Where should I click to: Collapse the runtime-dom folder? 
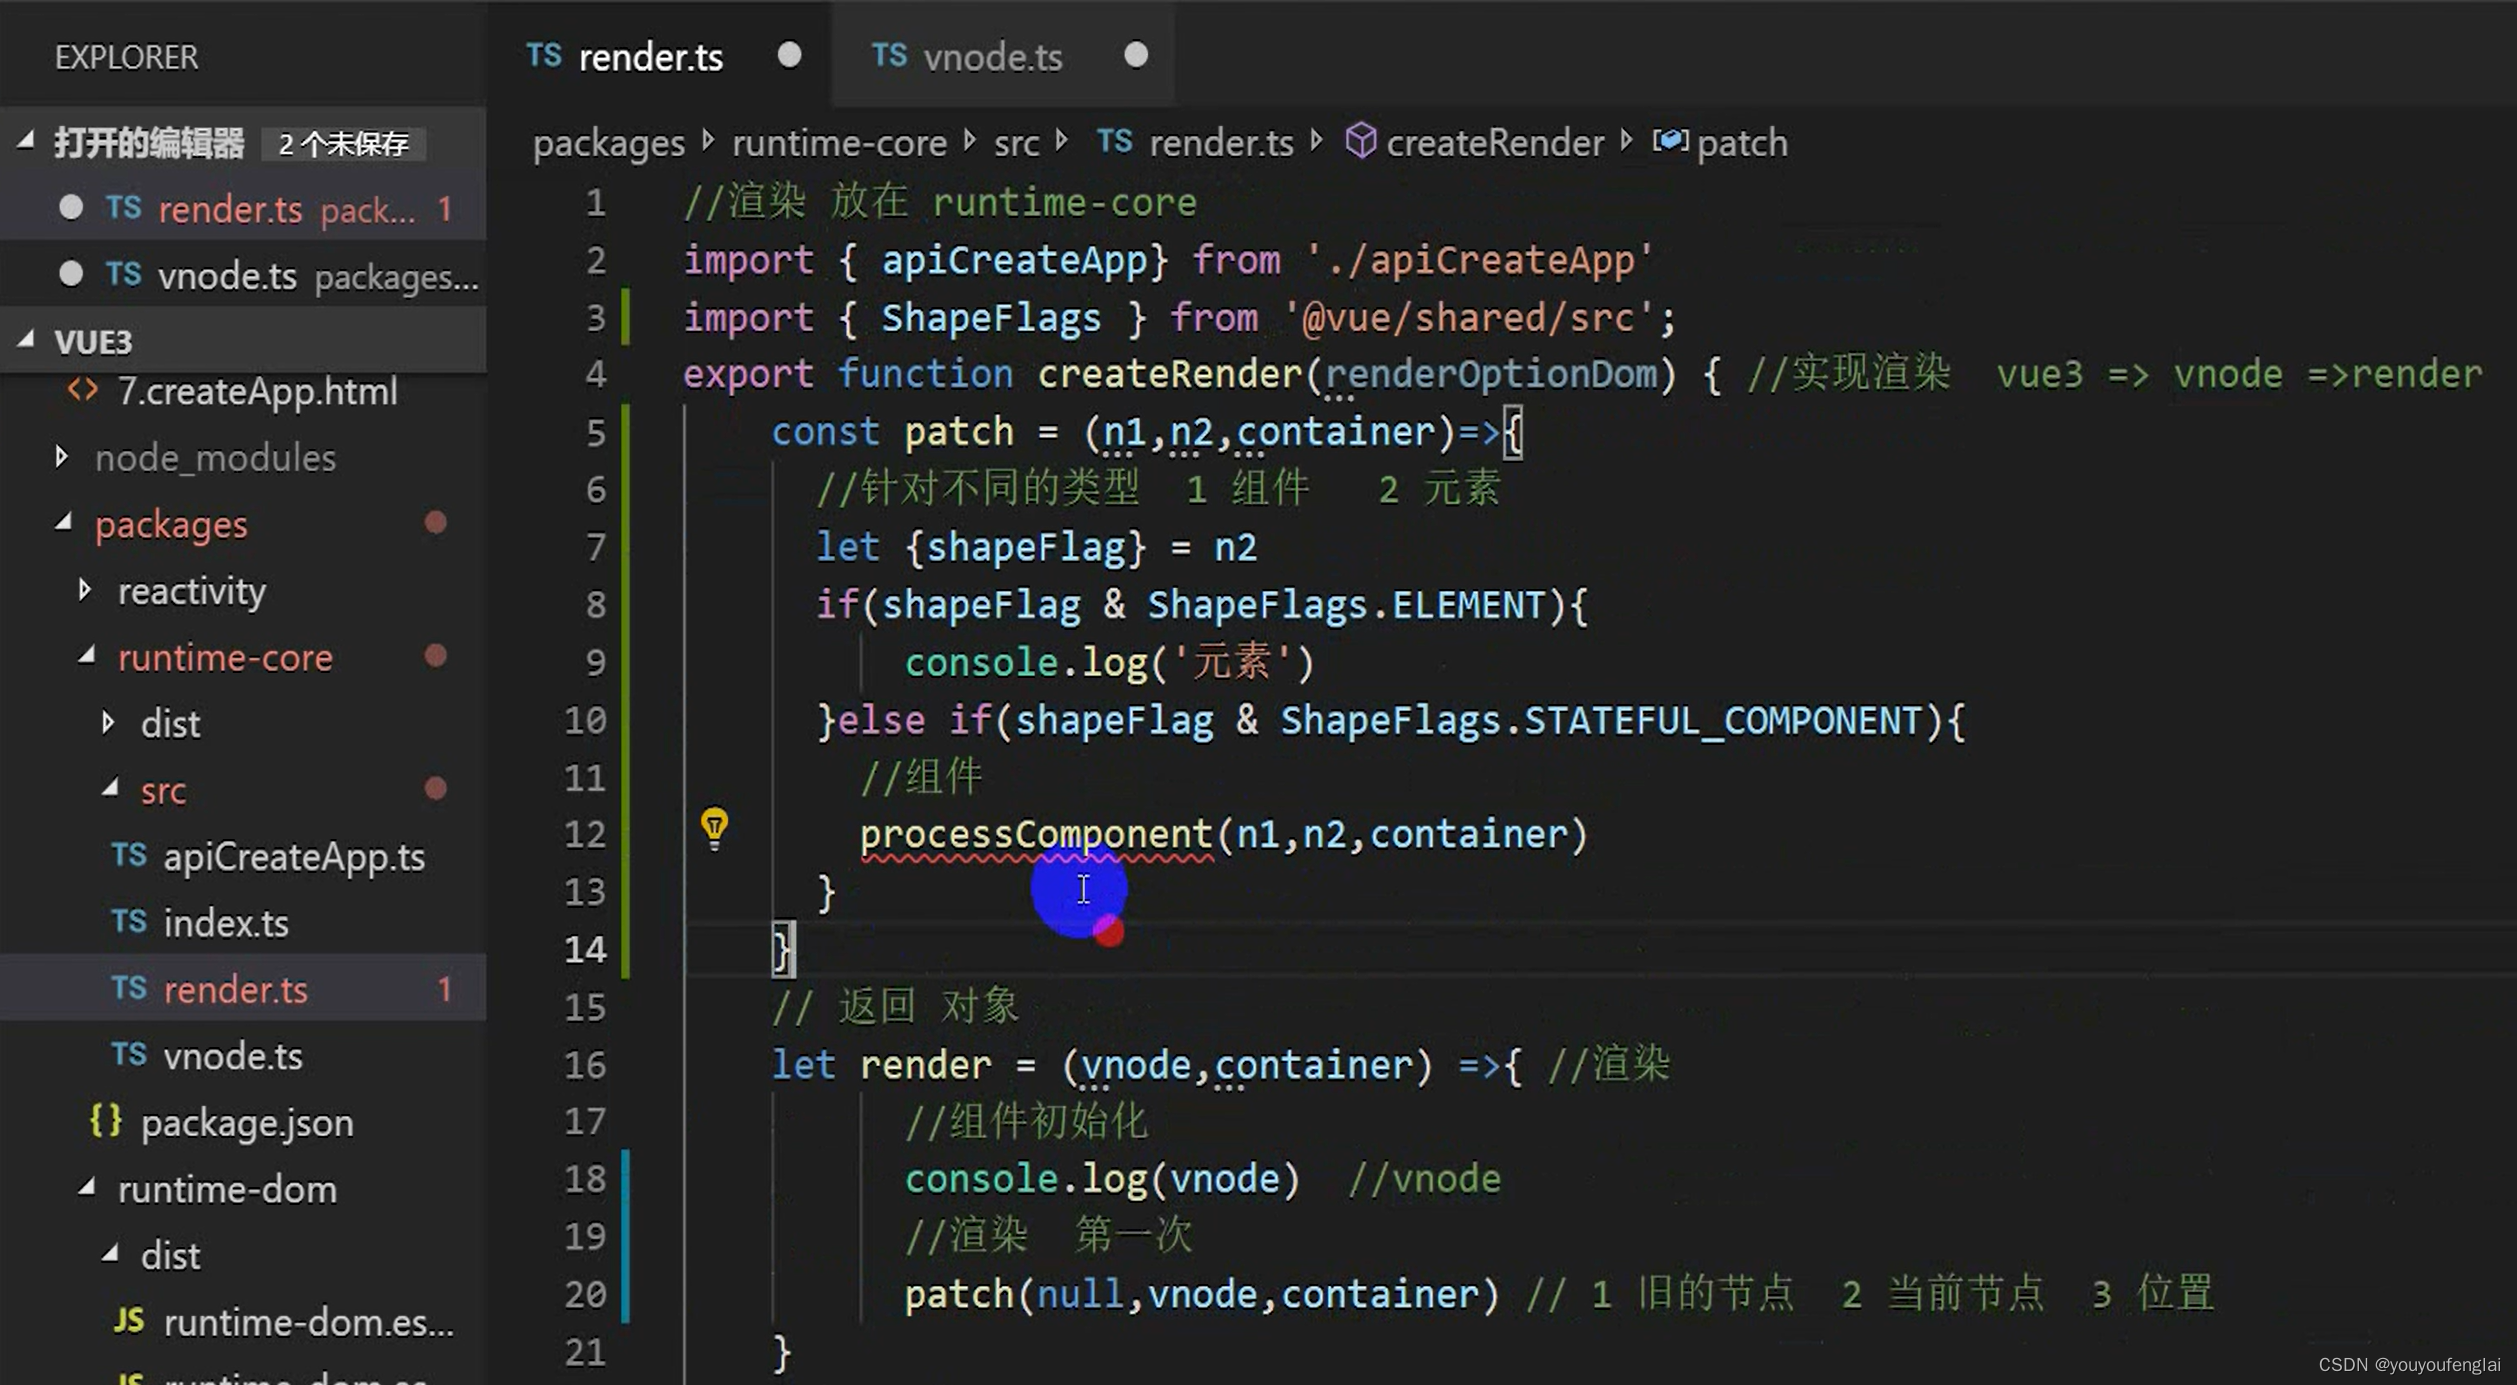87,1188
